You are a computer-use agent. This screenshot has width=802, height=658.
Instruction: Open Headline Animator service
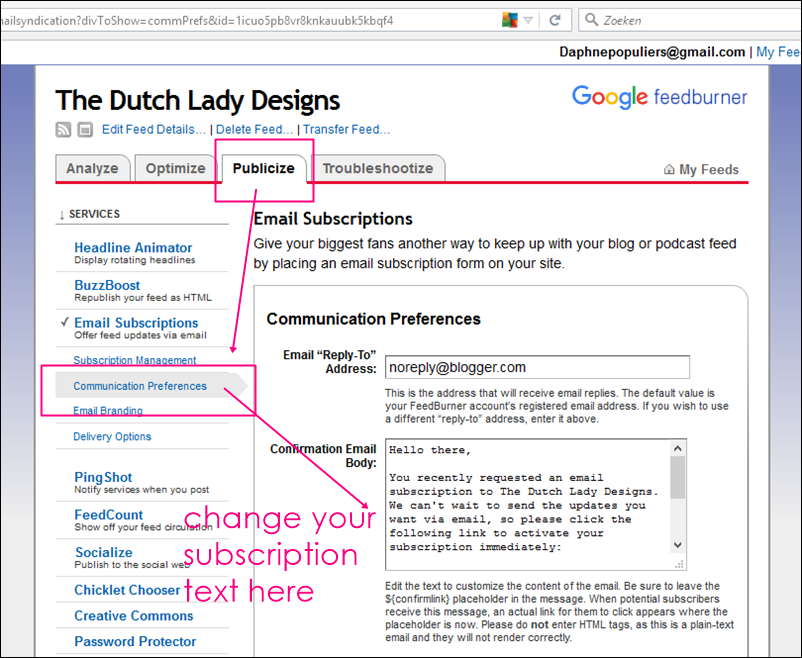click(133, 248)
